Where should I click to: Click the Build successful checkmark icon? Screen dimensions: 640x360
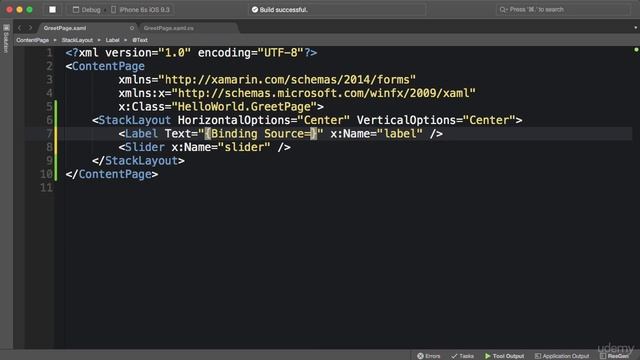coord(255,10)
